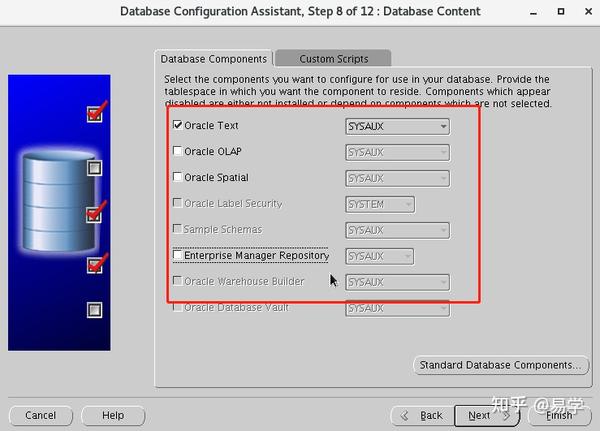Screen dimensions: 600x431
Task: Click the Back button's left arrow icon
Action: [404, 415]
